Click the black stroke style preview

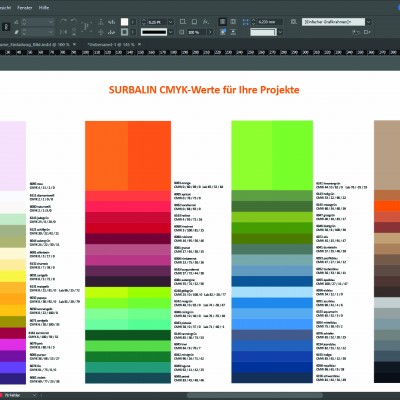click(154, 32)
